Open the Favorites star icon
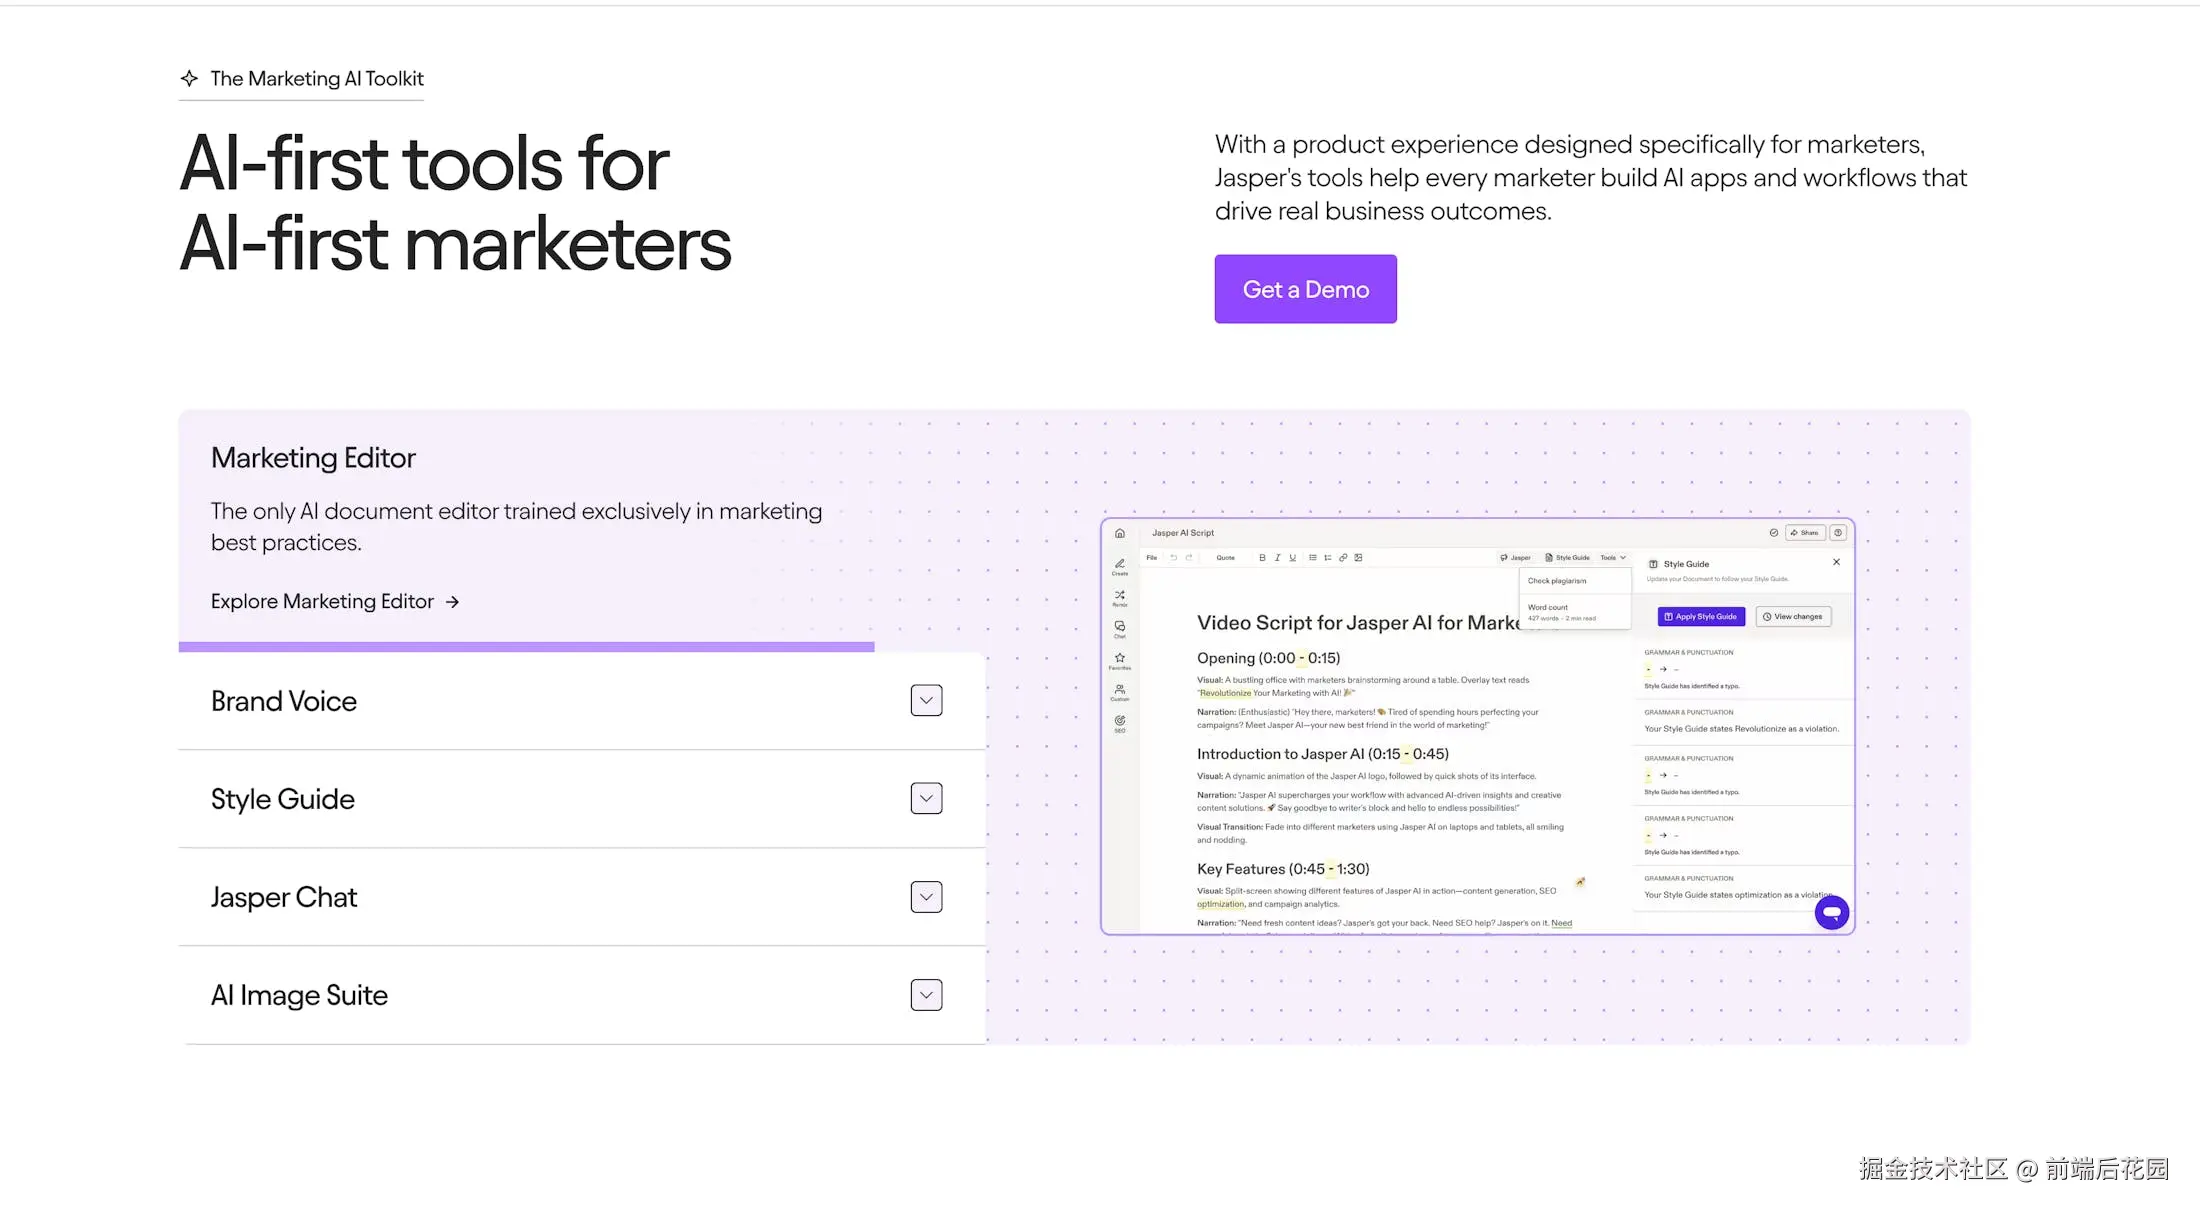 (1119, 659)
